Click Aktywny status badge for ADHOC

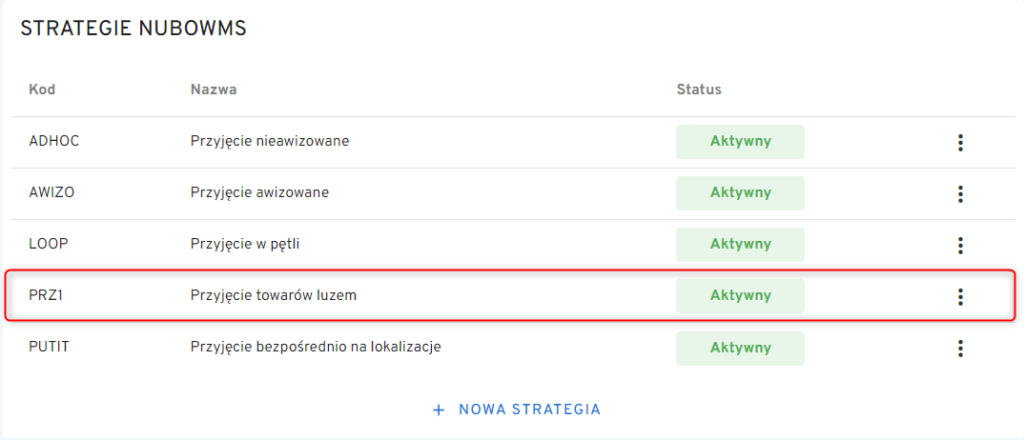coord(740,142)
